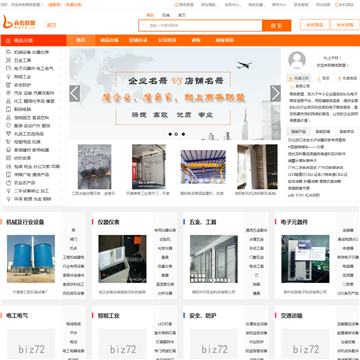This screenshot has height=360, width=360.
Task: Click the 登录 link beside the avatar
Action: (326, 79)
